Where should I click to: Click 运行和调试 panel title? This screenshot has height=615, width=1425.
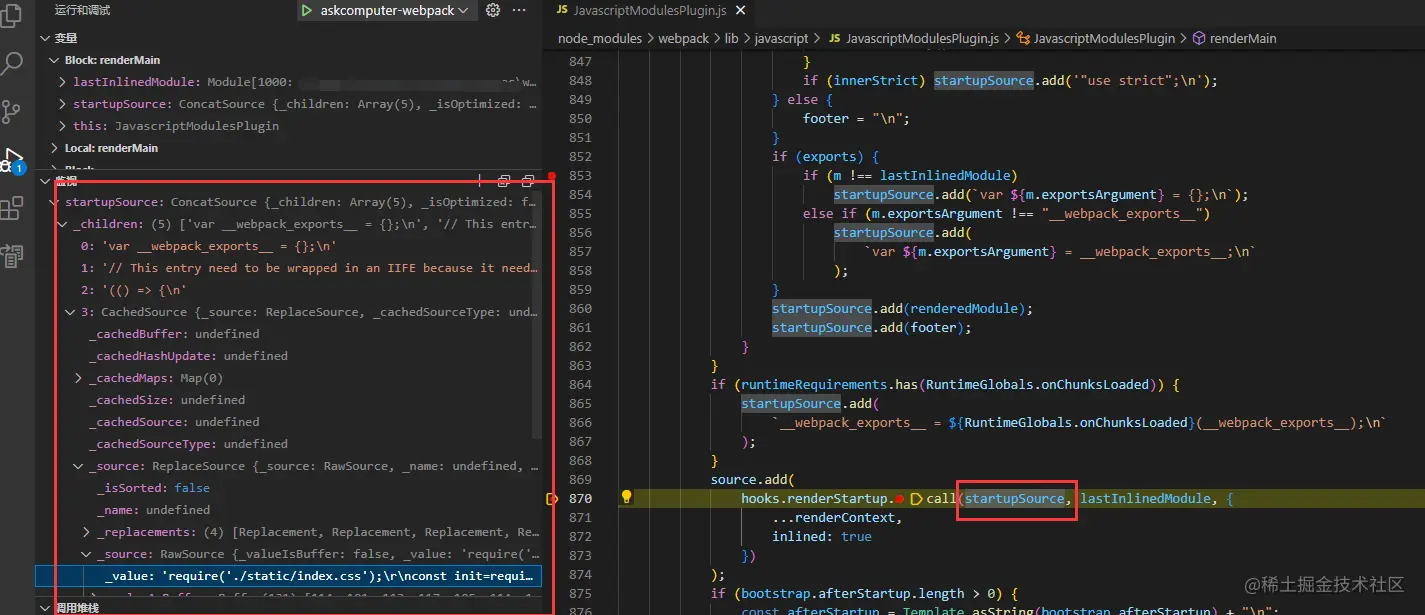[x=82, y=10]
